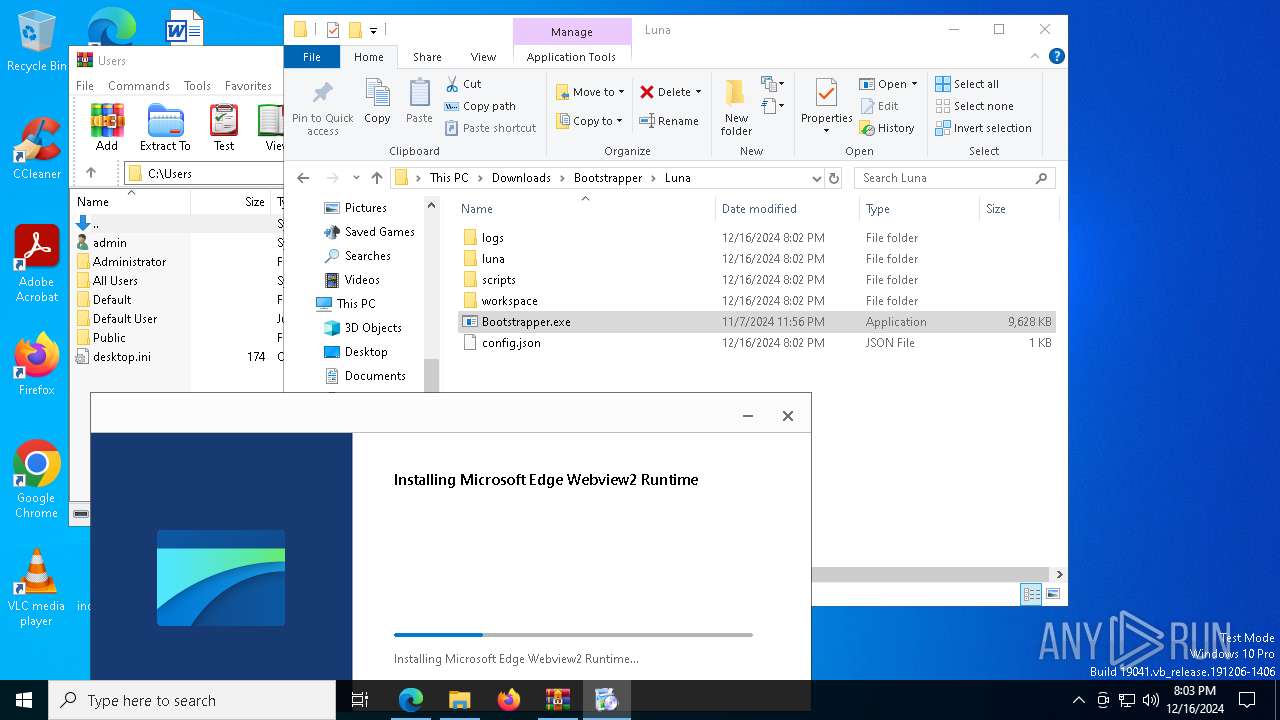Open Quick Access Toolbar customize dropdown

pyautogui.click(x=373, y=31)
